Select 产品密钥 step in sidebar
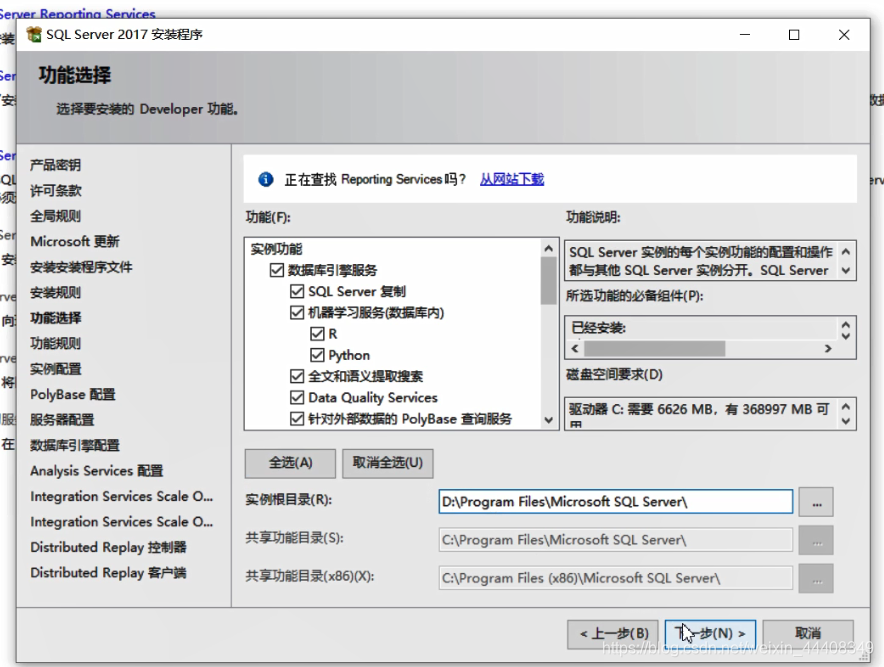This screenshot has width=884, height=667. [55, 165]
